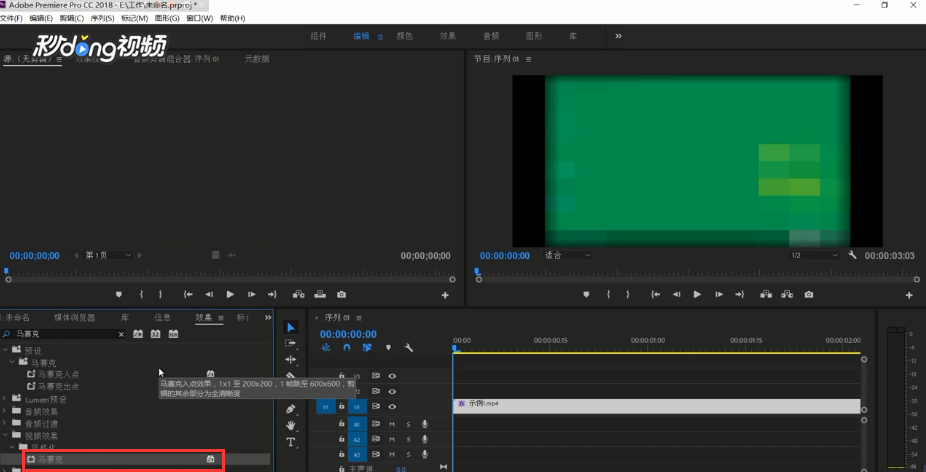Select the Track Select Forward tool

291,343
